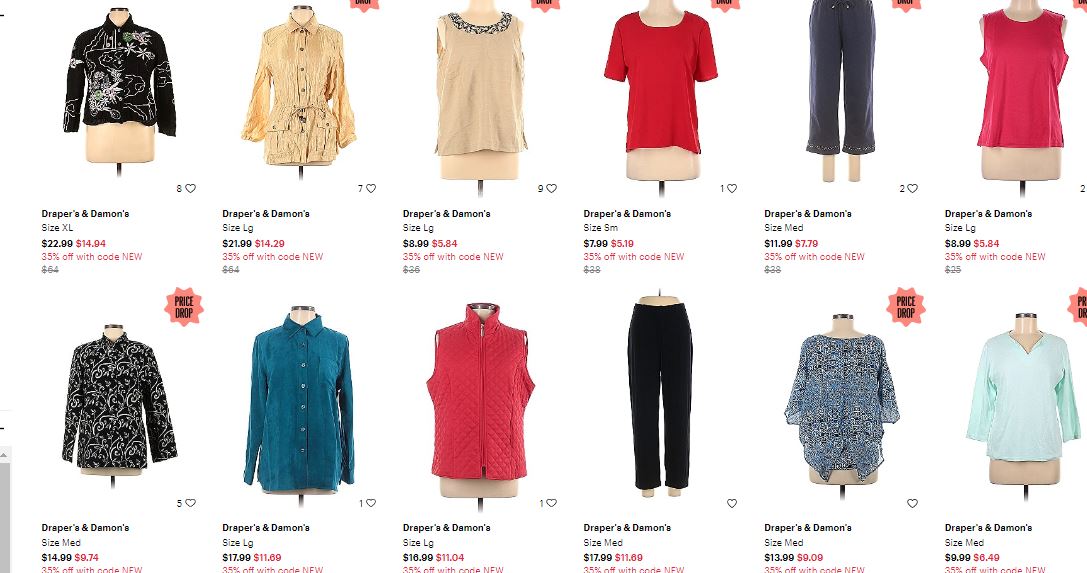The width and height of the screenshot is (1087, 573).
Task: Open the $21.99 Size Lg listing title
Action: pyautogui.click(x=266, y=213)
